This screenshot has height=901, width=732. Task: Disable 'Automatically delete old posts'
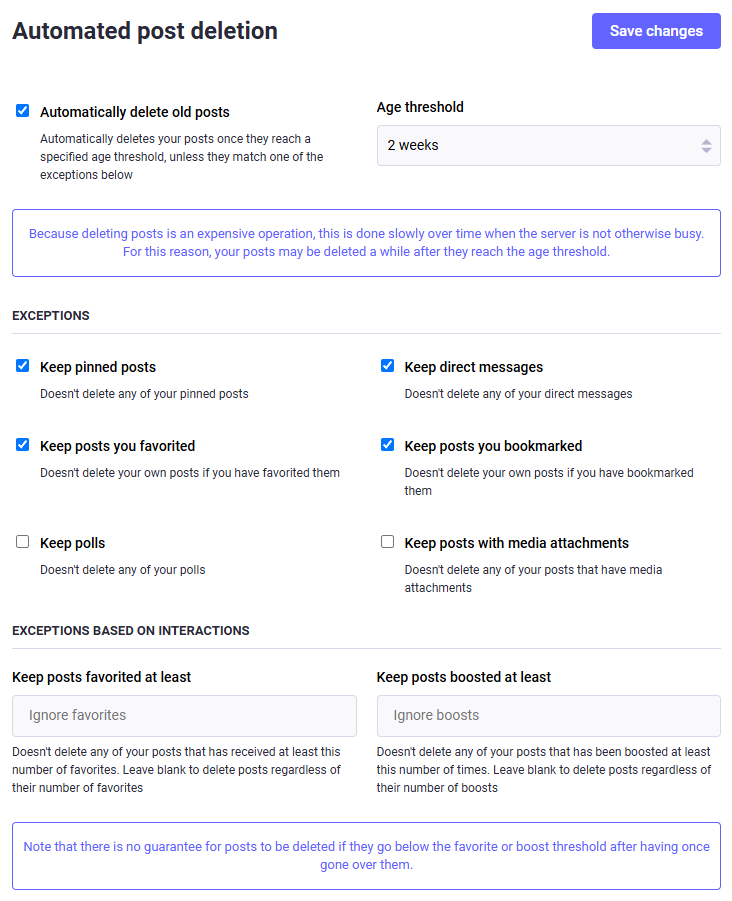[x=22, y=111]
